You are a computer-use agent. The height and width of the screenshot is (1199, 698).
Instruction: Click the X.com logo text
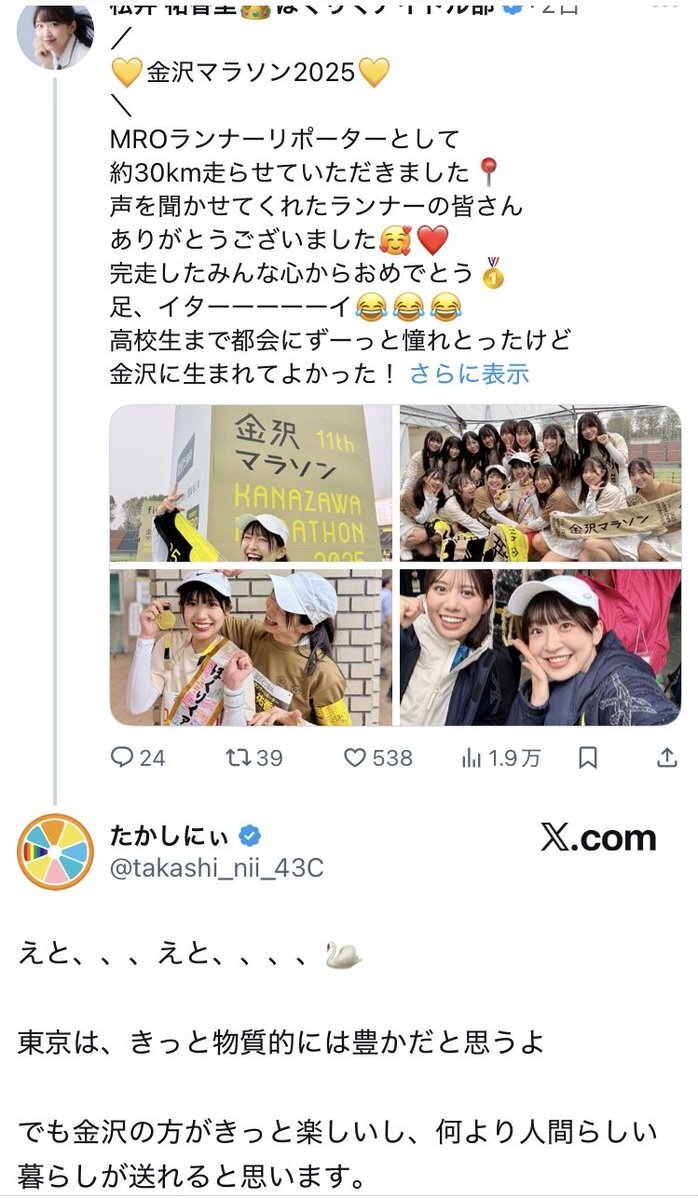tap(599, 838)
